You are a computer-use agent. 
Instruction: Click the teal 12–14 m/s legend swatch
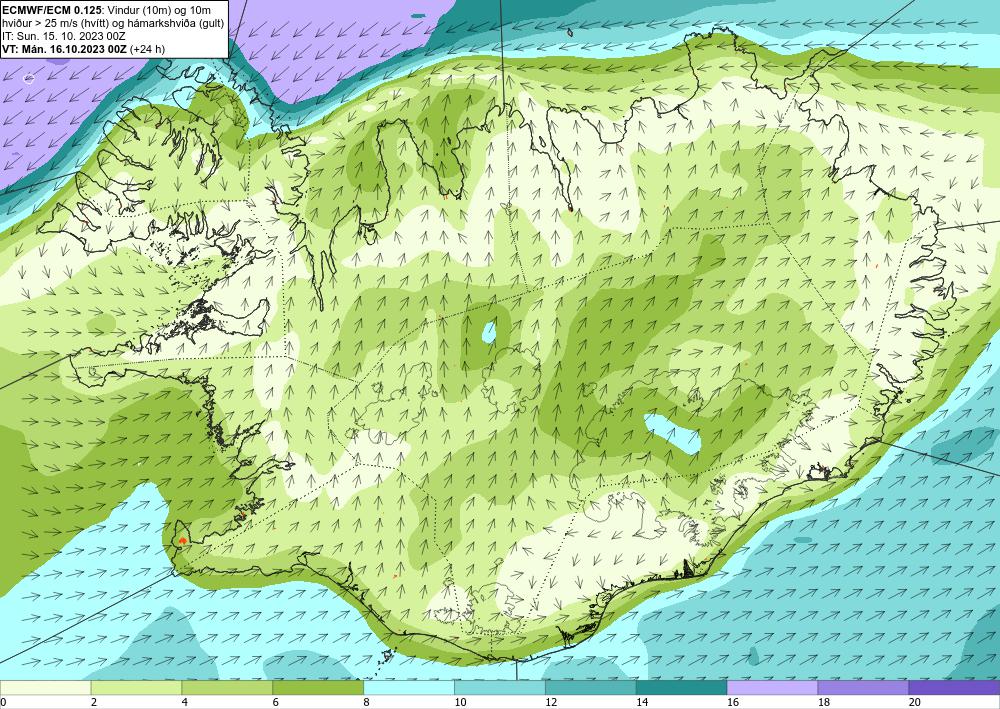(591, 688)
